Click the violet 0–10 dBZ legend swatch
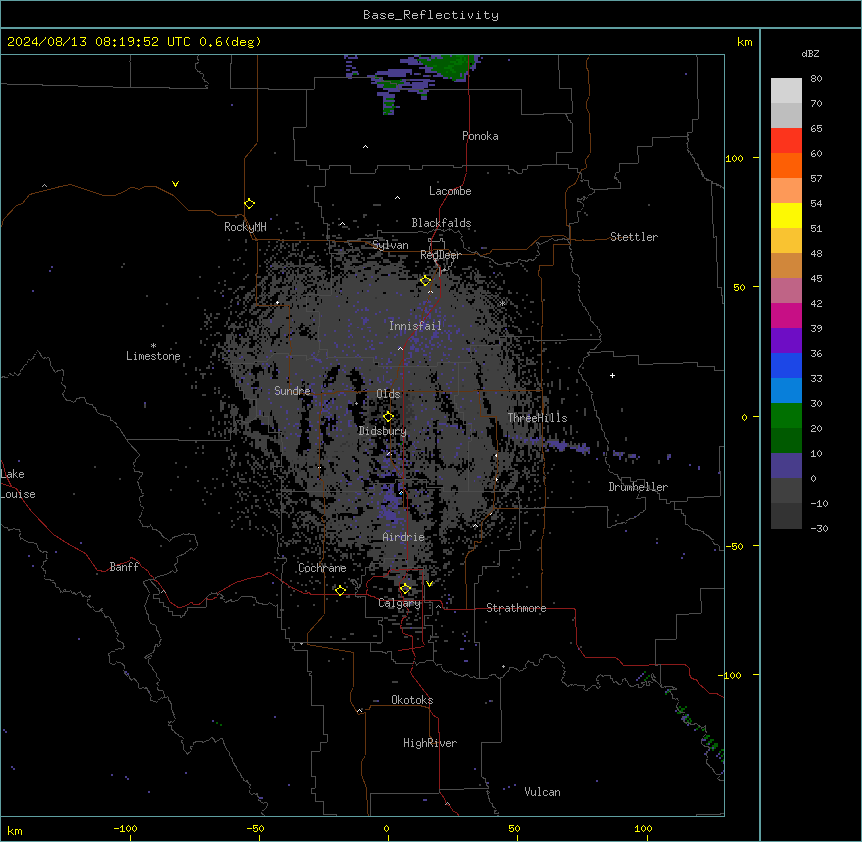The width and height of the screenshot is (862, 842). (x=786, y=466)
